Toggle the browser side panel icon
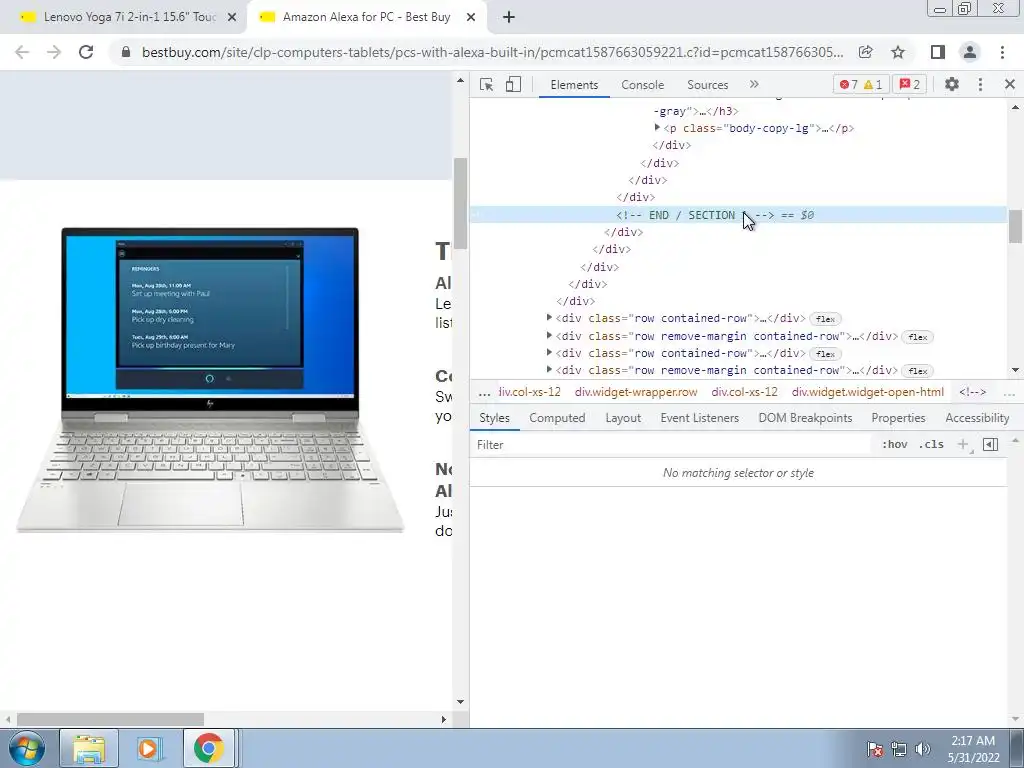 coord(938,52)
